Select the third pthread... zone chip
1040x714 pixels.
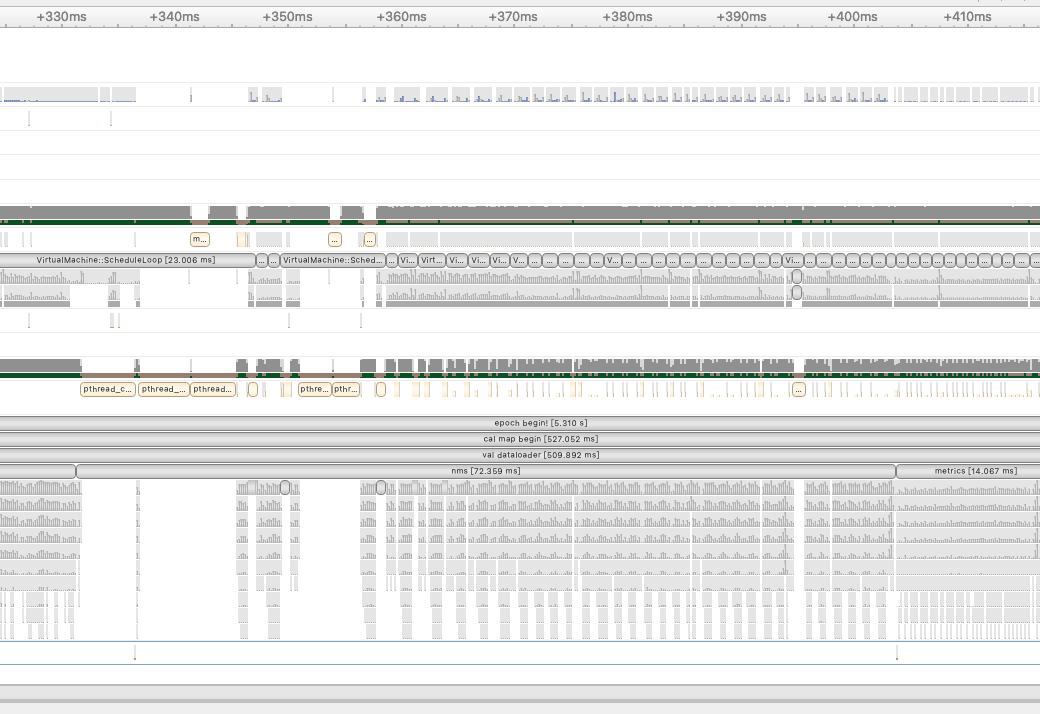point(212,389)
